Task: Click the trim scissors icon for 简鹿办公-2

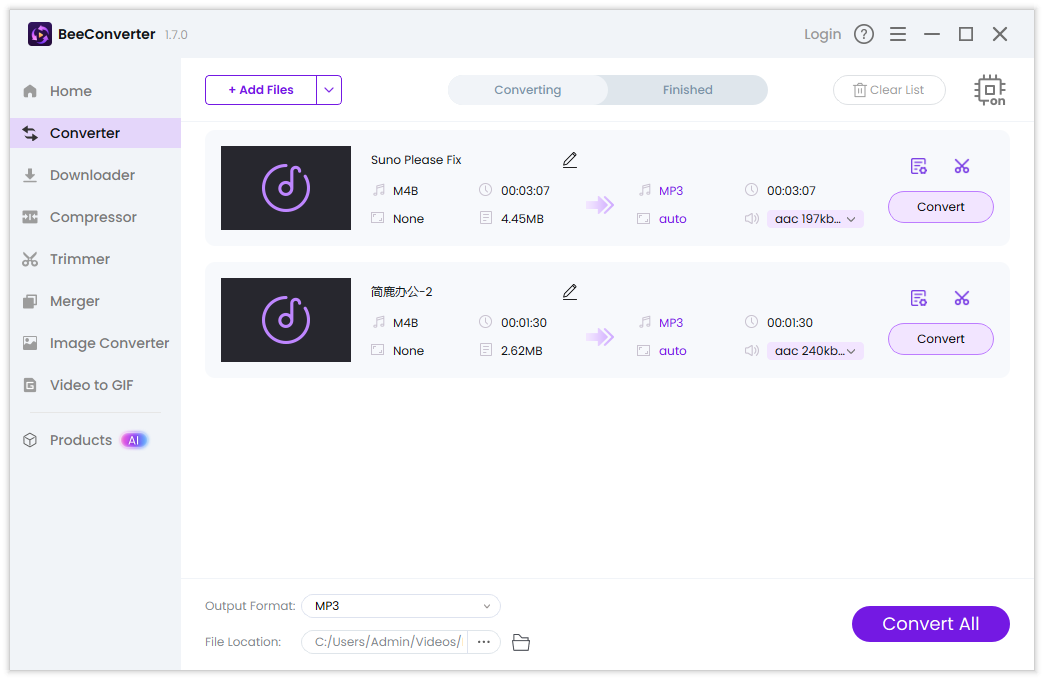Action: point(962,298)
